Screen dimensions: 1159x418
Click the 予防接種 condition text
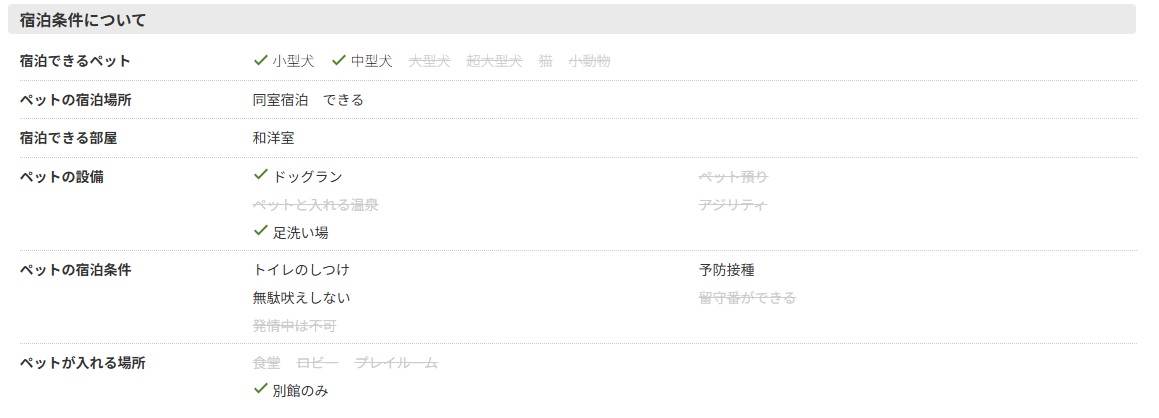[727, 270]
